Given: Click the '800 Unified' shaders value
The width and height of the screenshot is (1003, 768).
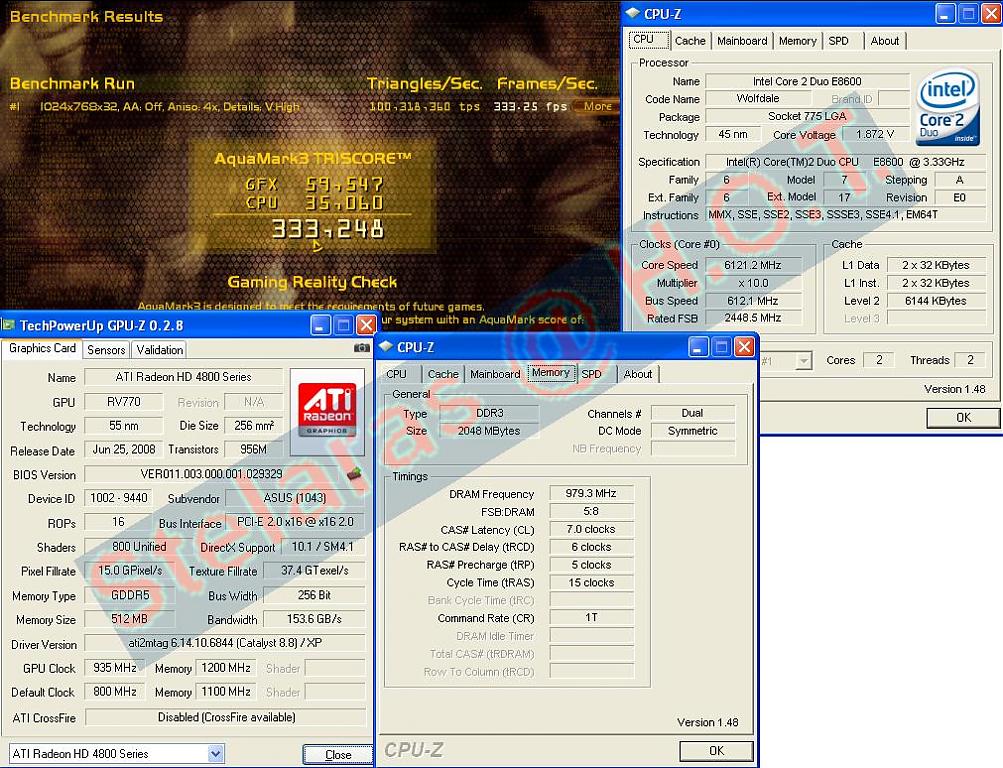Looking at the screenshot, I should pyautogui.click(x=139, y=547).
